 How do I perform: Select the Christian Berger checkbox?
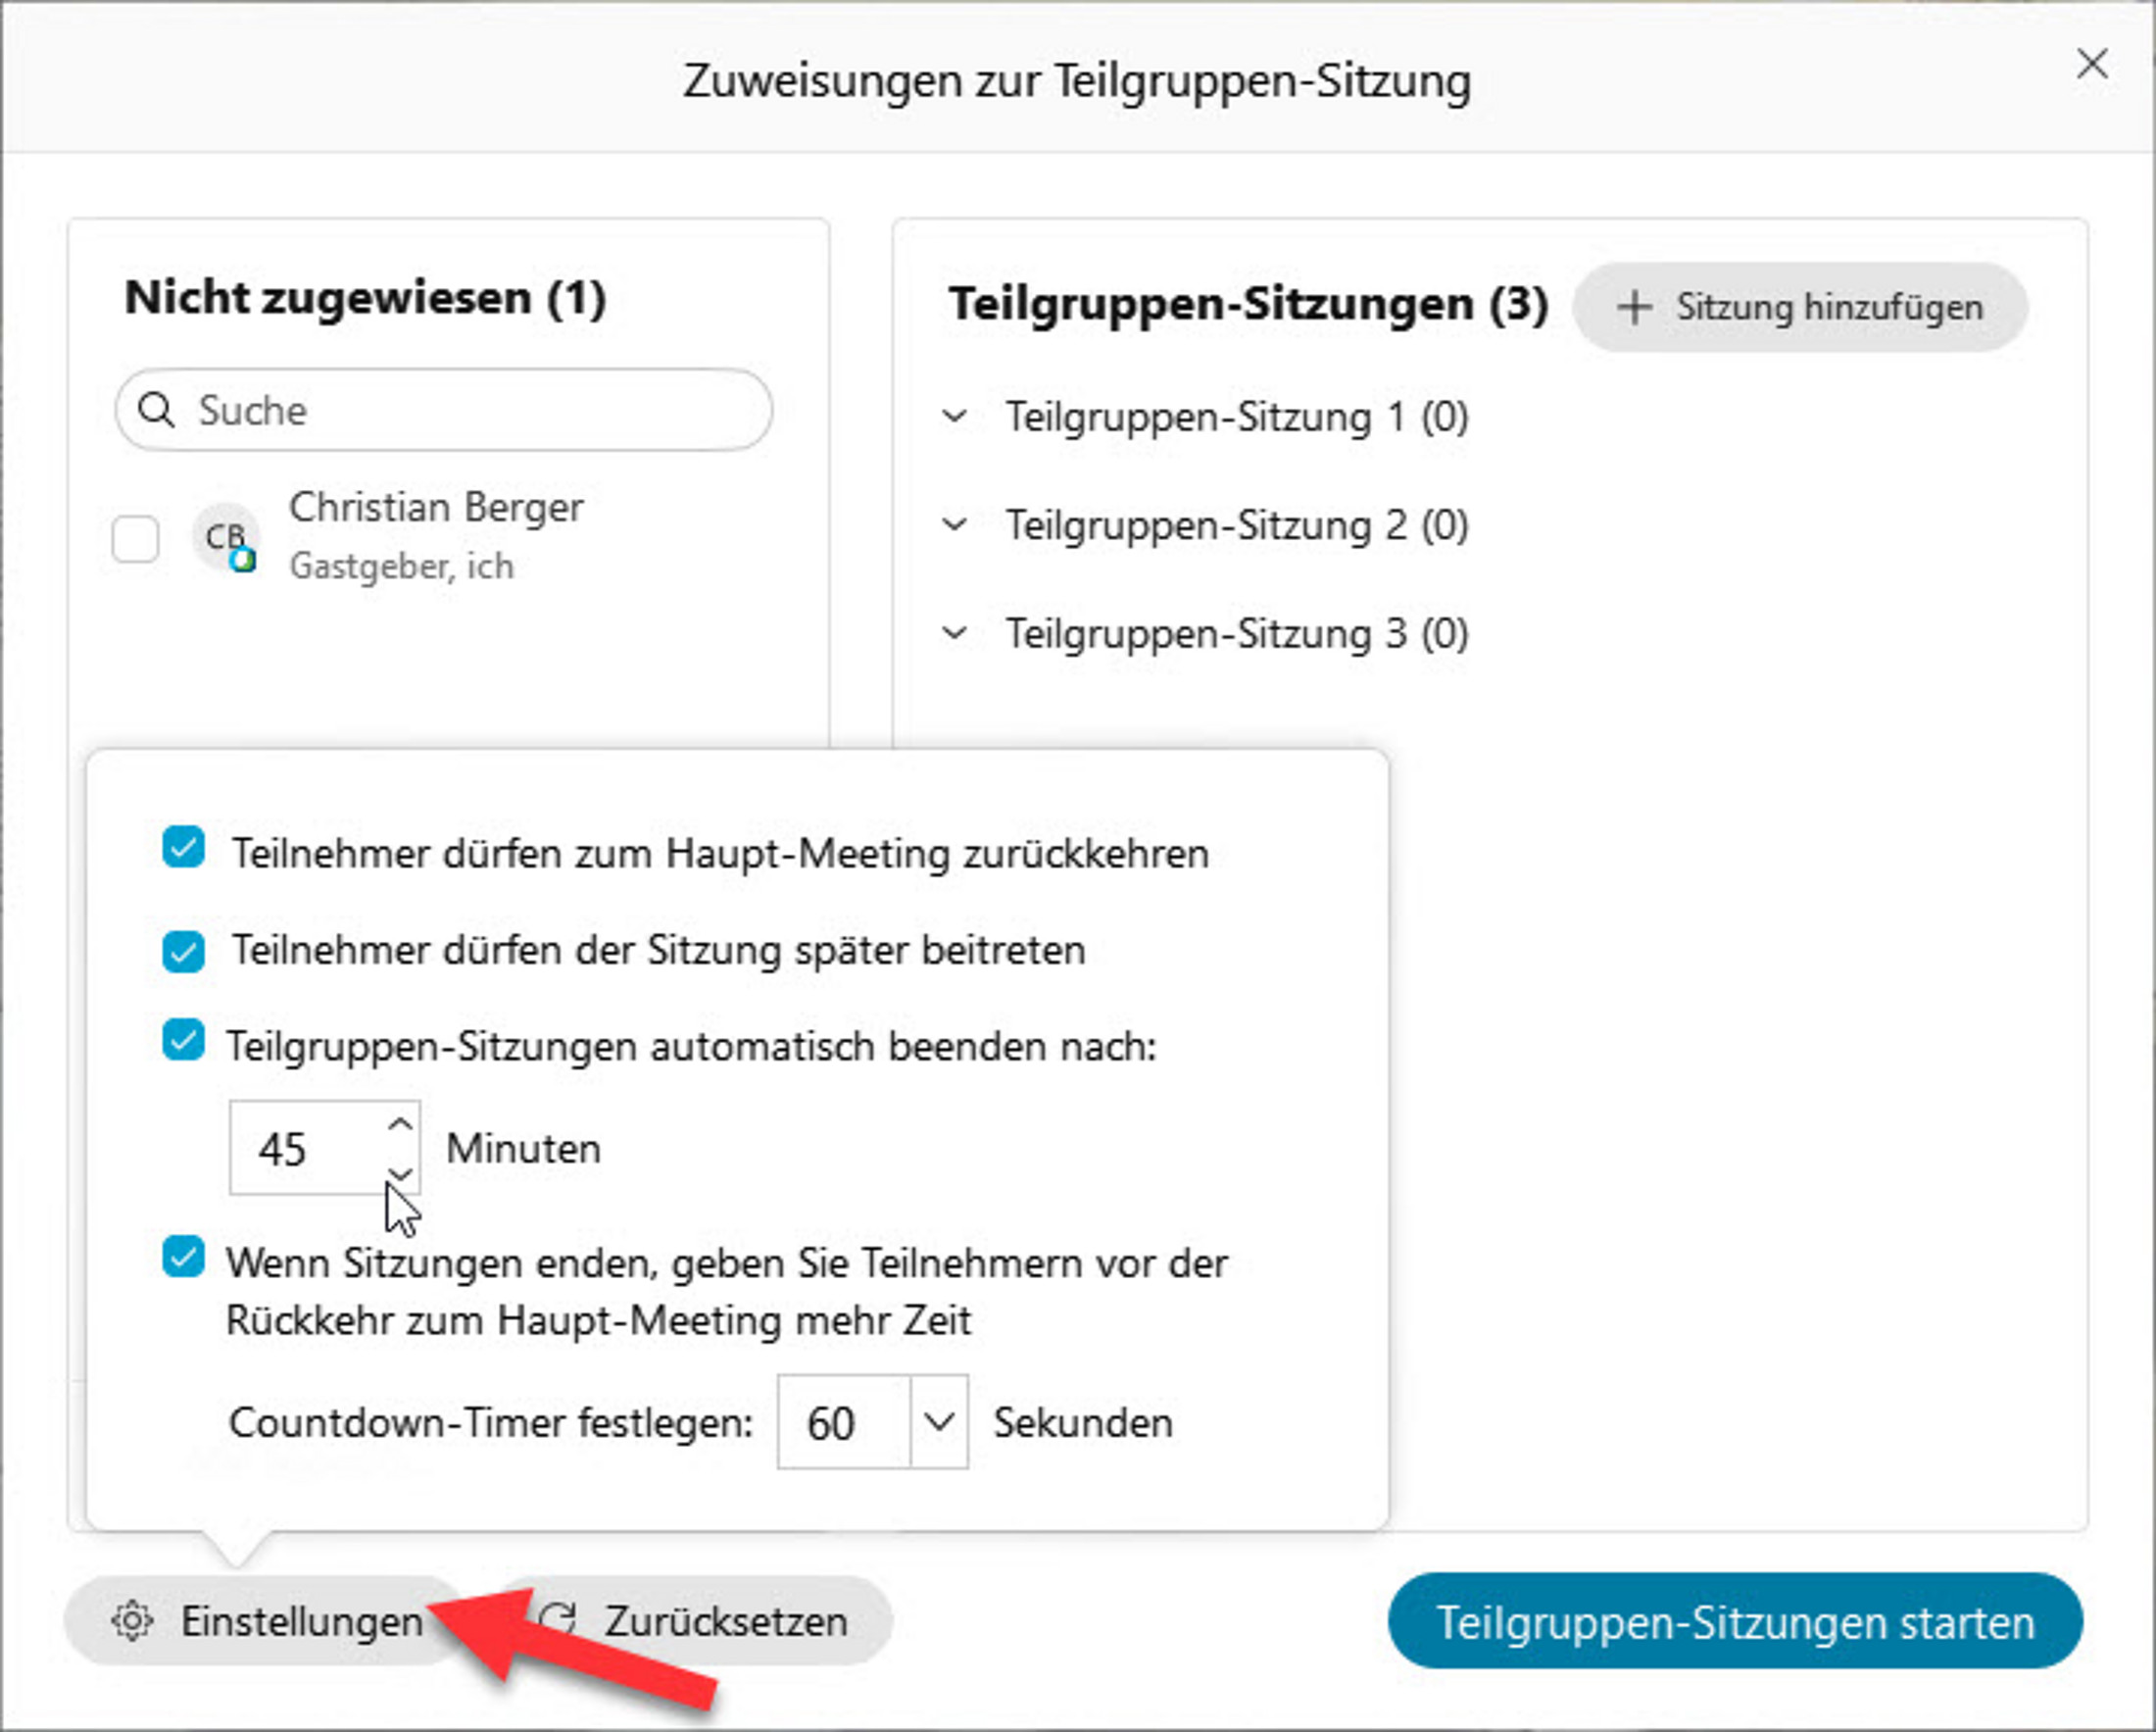pyautogui.click(x=135, y=539)
